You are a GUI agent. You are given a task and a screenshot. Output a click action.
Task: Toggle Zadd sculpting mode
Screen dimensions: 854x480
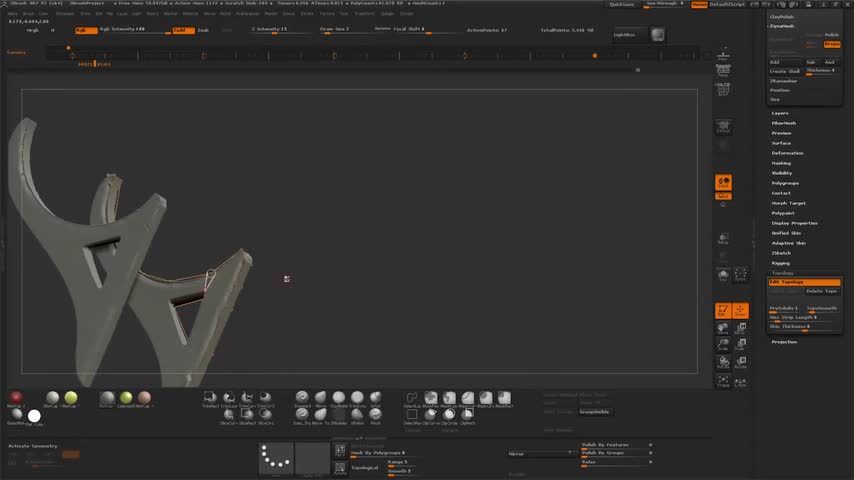(x=184, y=30)
